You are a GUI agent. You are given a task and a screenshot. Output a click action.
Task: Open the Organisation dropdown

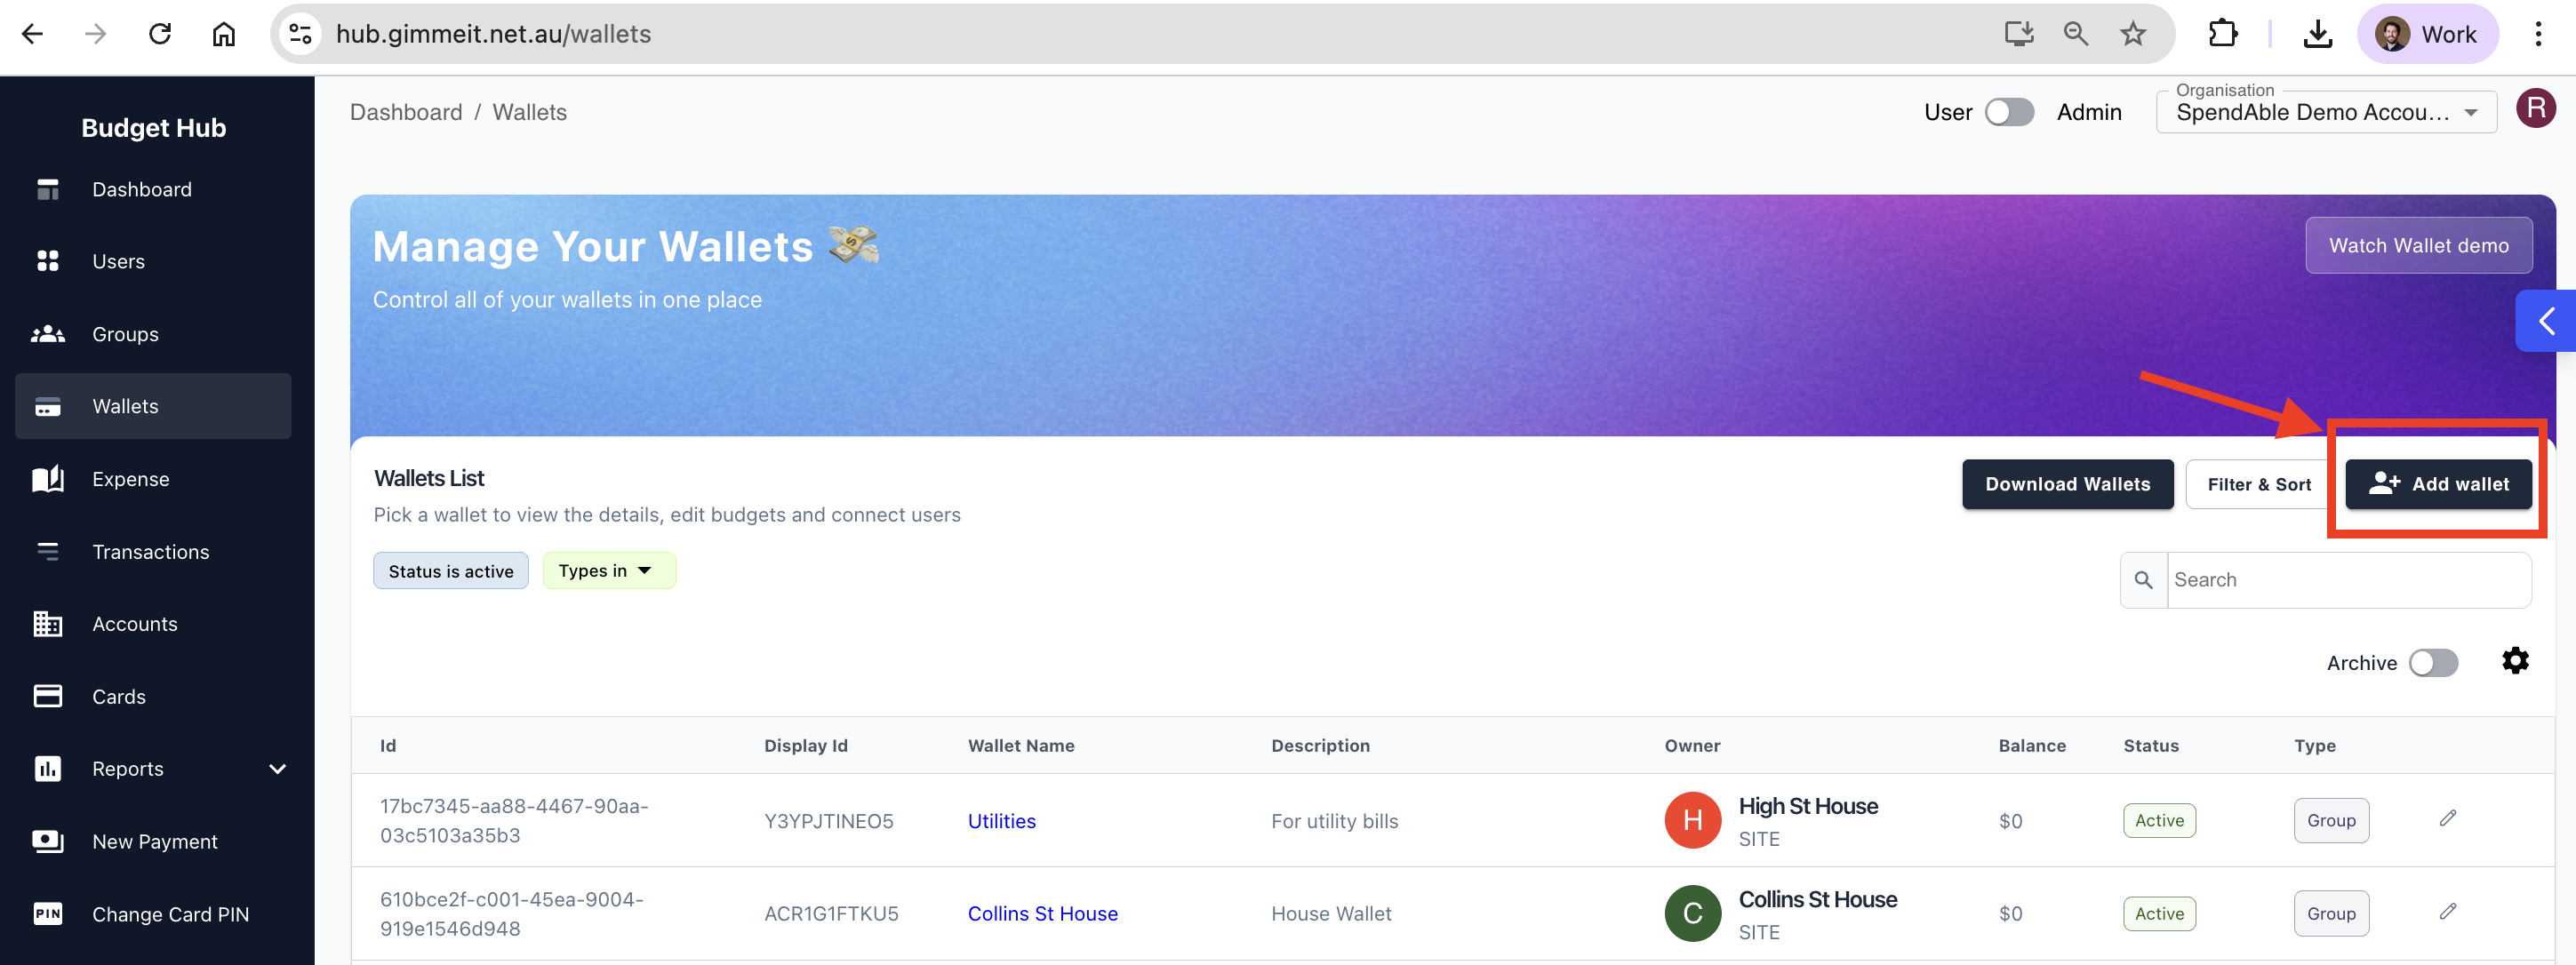[2325, 112]
